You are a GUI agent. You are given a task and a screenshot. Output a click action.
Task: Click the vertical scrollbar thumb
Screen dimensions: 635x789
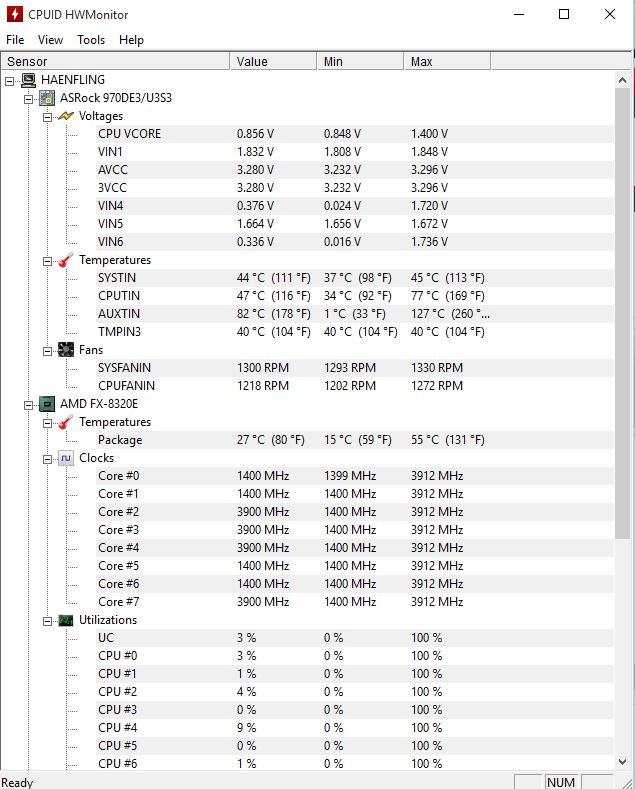(x=622, y=314)
